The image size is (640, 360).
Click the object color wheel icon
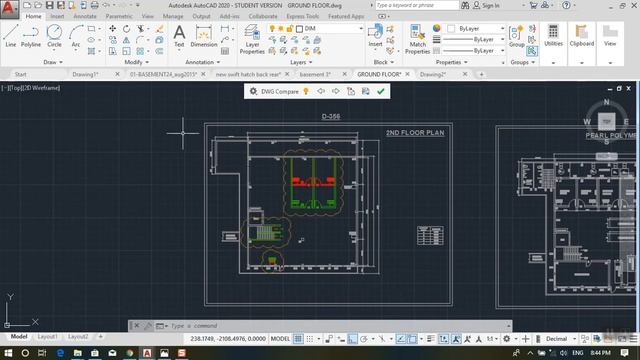point(437,28)
